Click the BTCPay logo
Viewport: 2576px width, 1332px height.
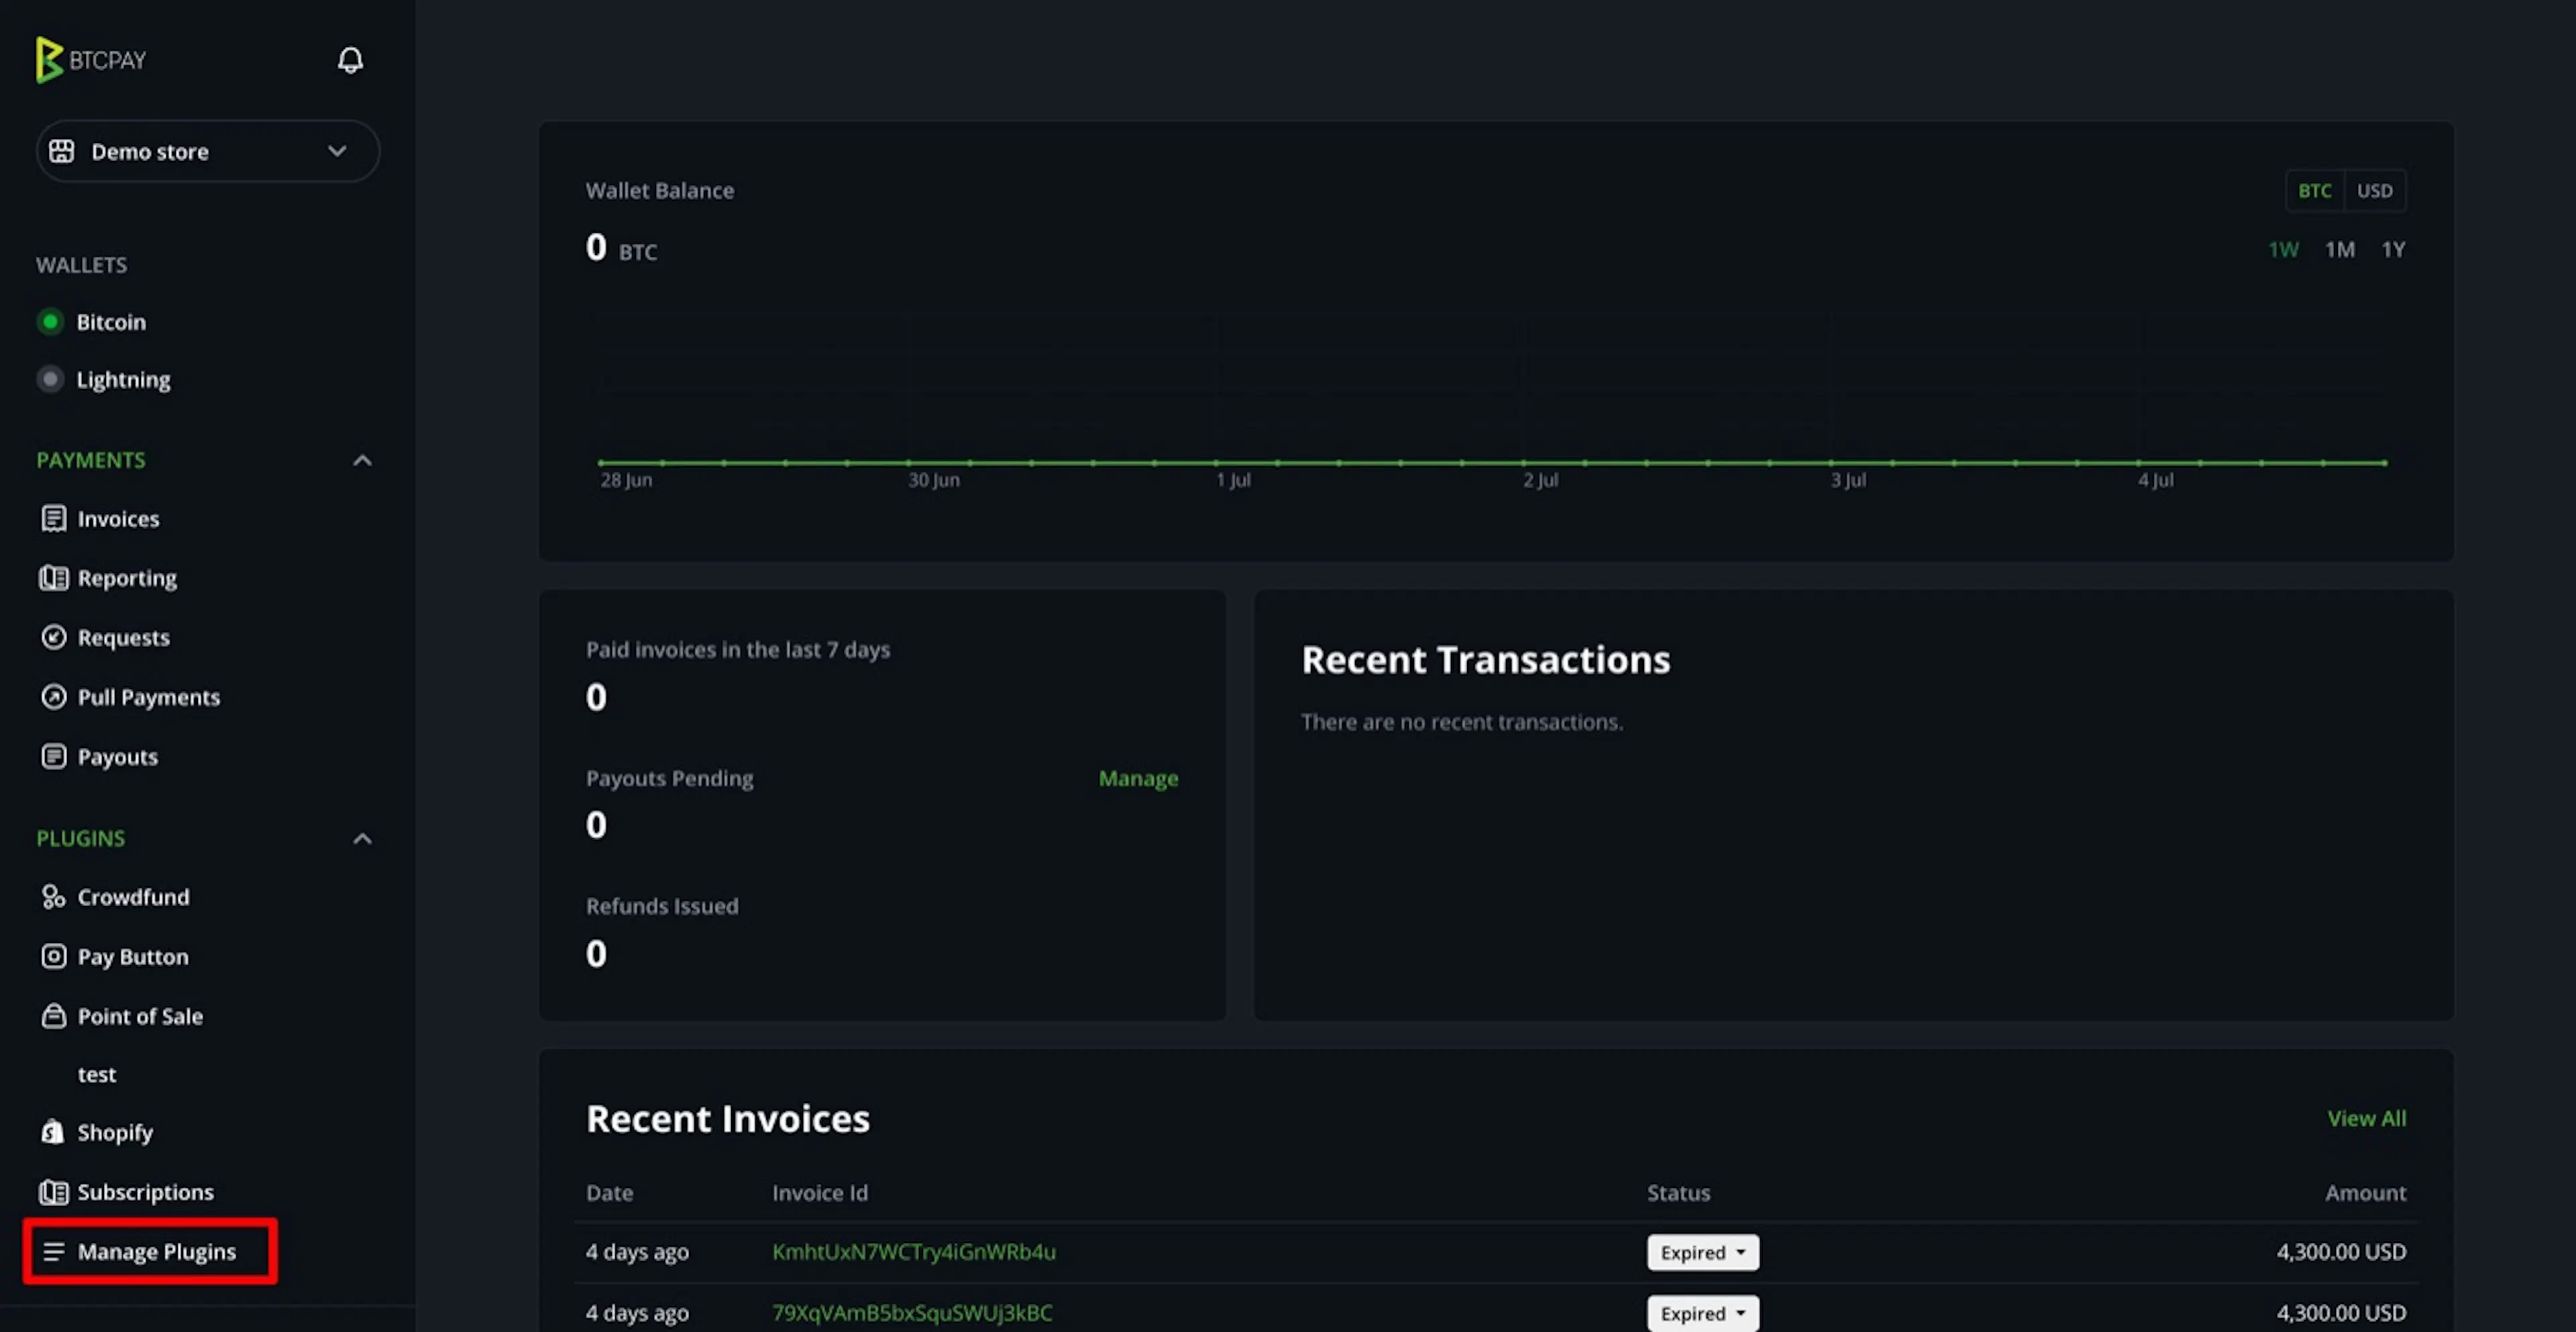(x=91, y=60)
